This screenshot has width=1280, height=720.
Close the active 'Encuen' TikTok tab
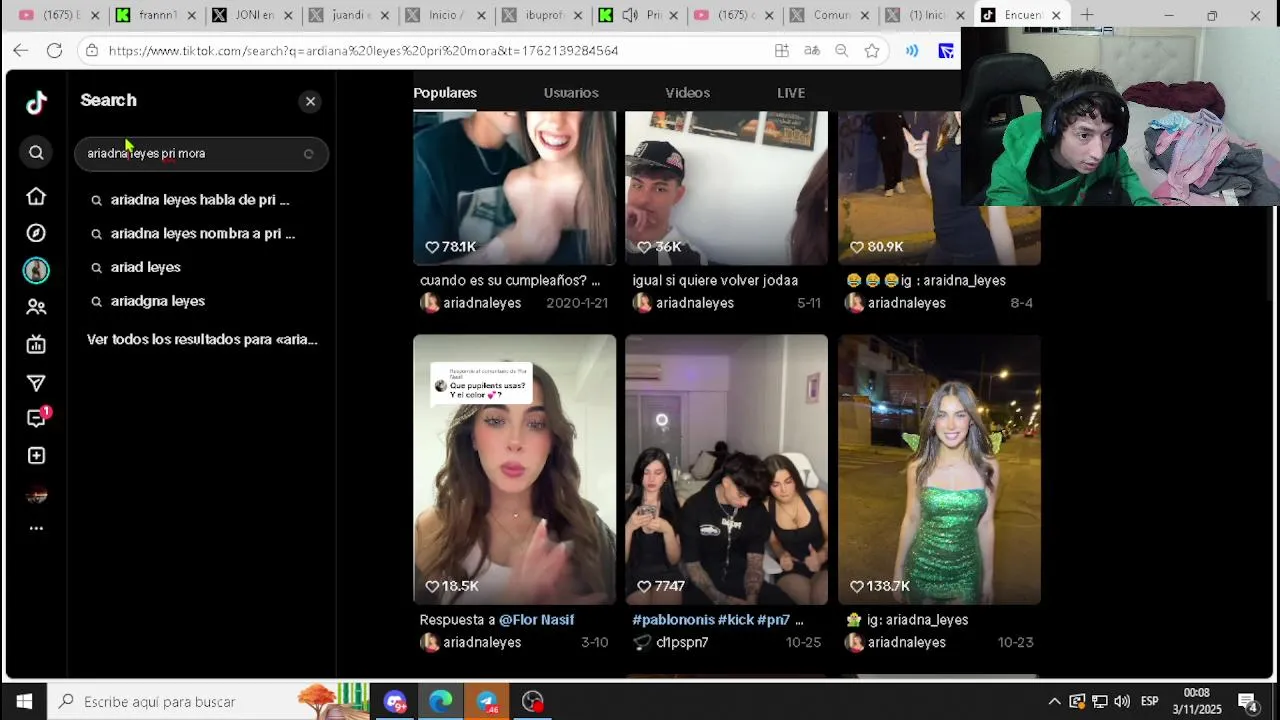pyautogui.click(x=1055, y=15)
